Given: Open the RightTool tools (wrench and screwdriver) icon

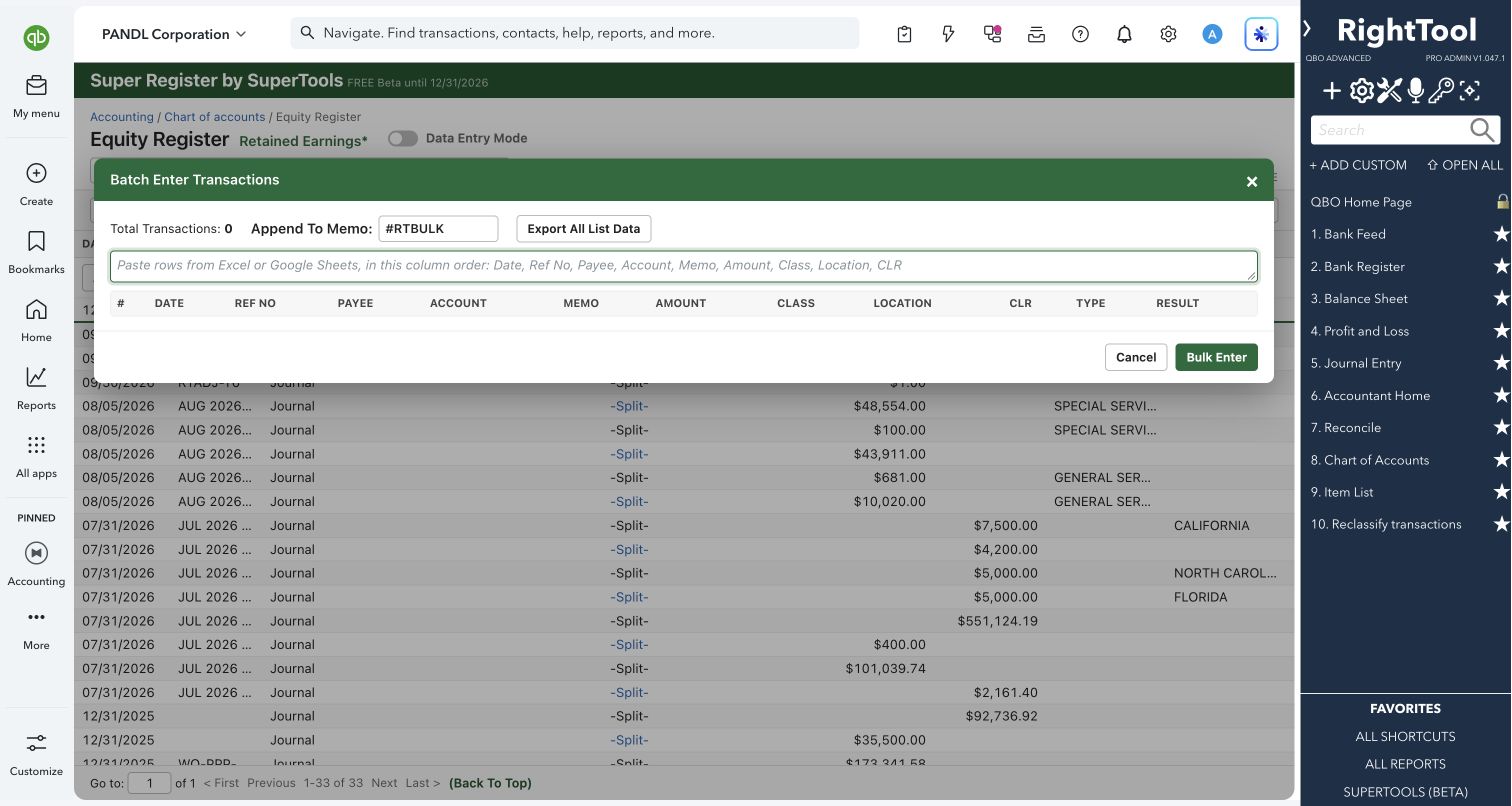Looking at the screenshot, I should [1389, 92].
